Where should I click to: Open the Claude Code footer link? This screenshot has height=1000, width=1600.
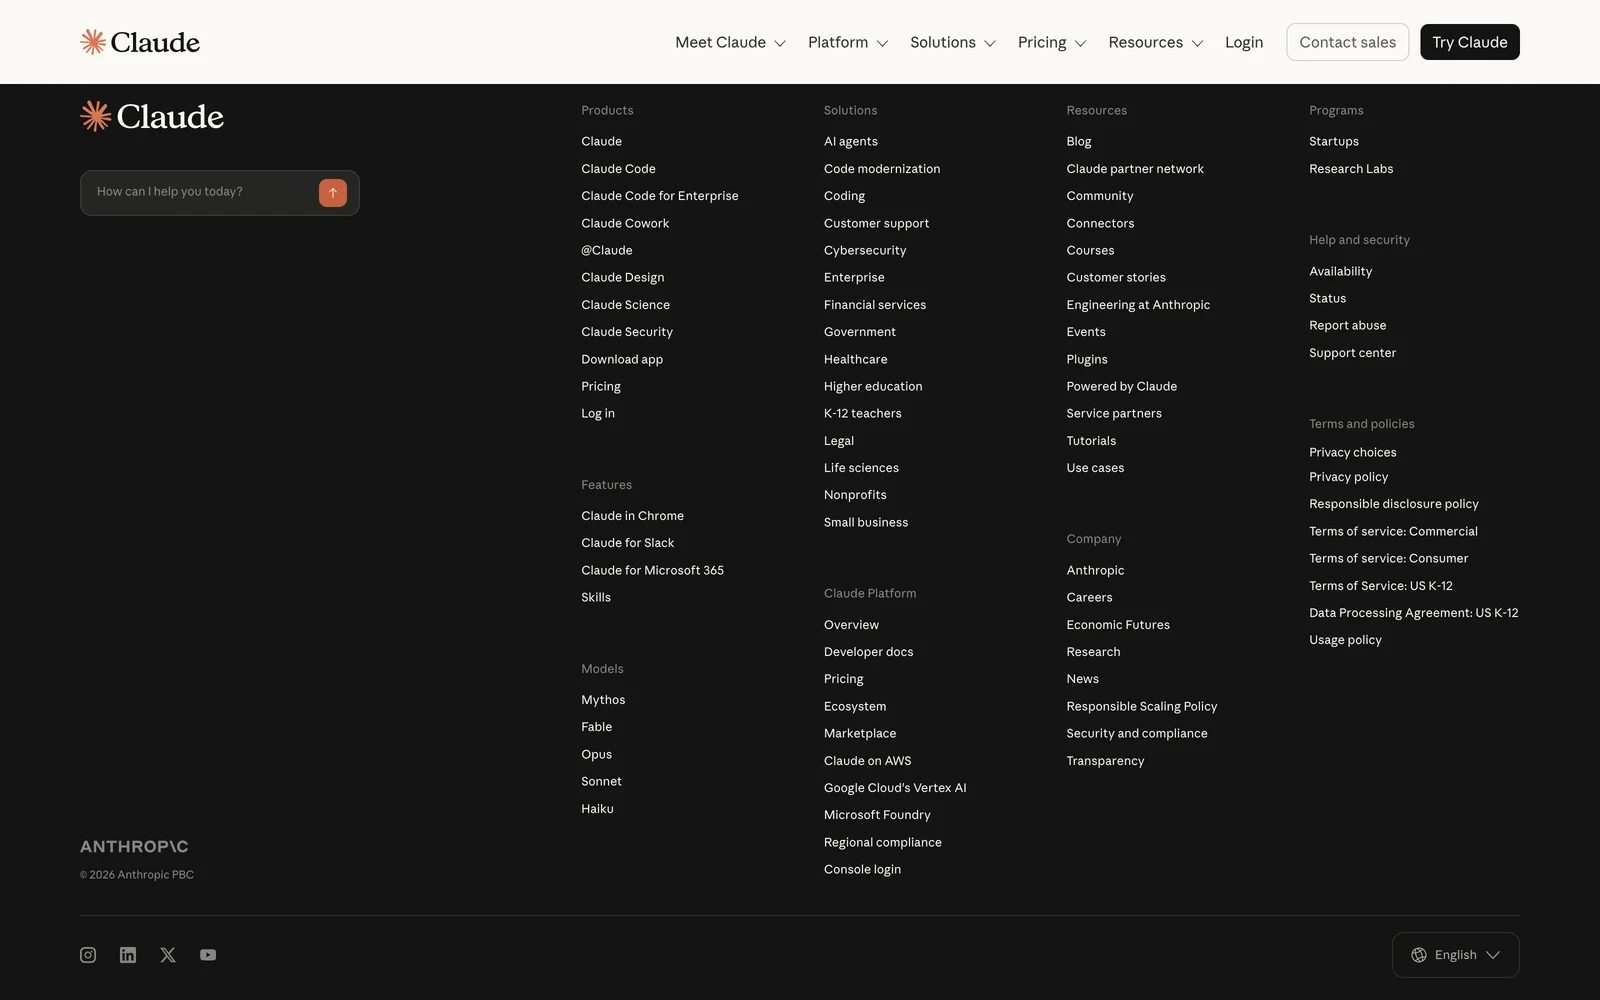(x=618, y=169)
